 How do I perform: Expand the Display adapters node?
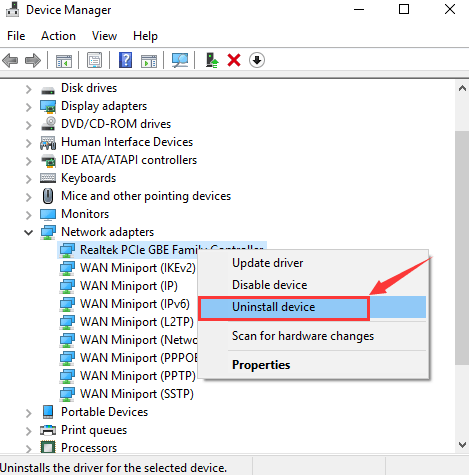click(29, 107)
